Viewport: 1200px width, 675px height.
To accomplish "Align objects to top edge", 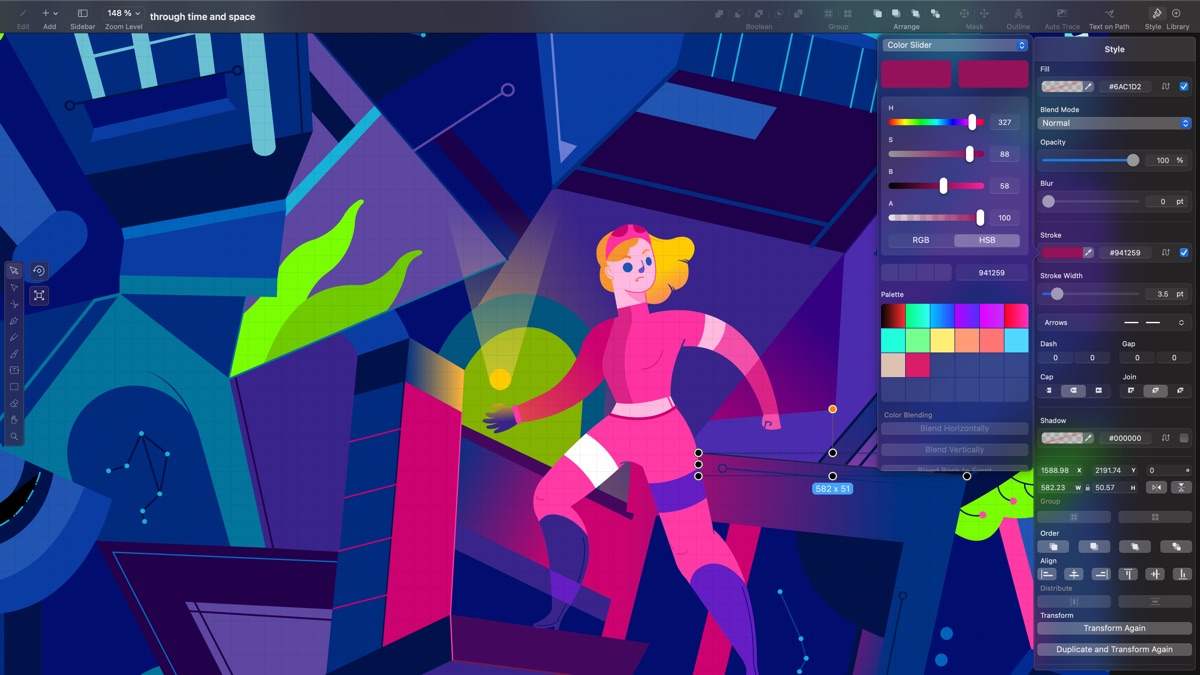I will point(1128,574).
